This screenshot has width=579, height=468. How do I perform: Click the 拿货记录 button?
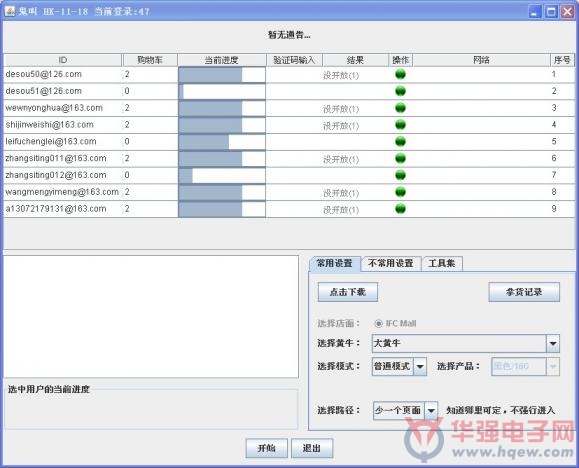[x=524, y=292]
